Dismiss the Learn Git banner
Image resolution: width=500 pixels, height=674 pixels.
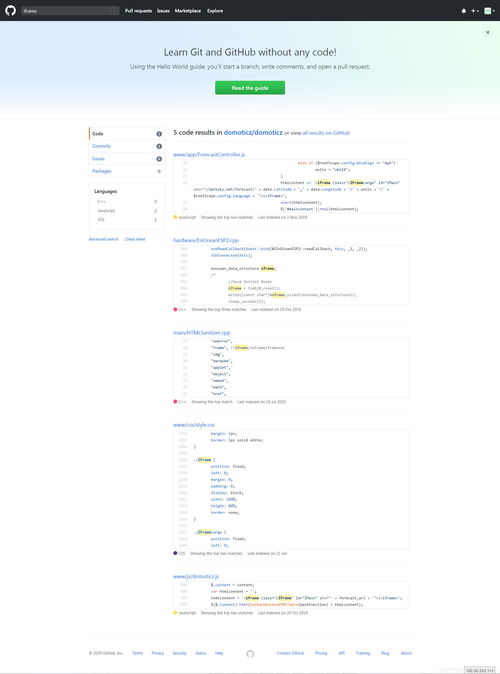tap(488, 32)
